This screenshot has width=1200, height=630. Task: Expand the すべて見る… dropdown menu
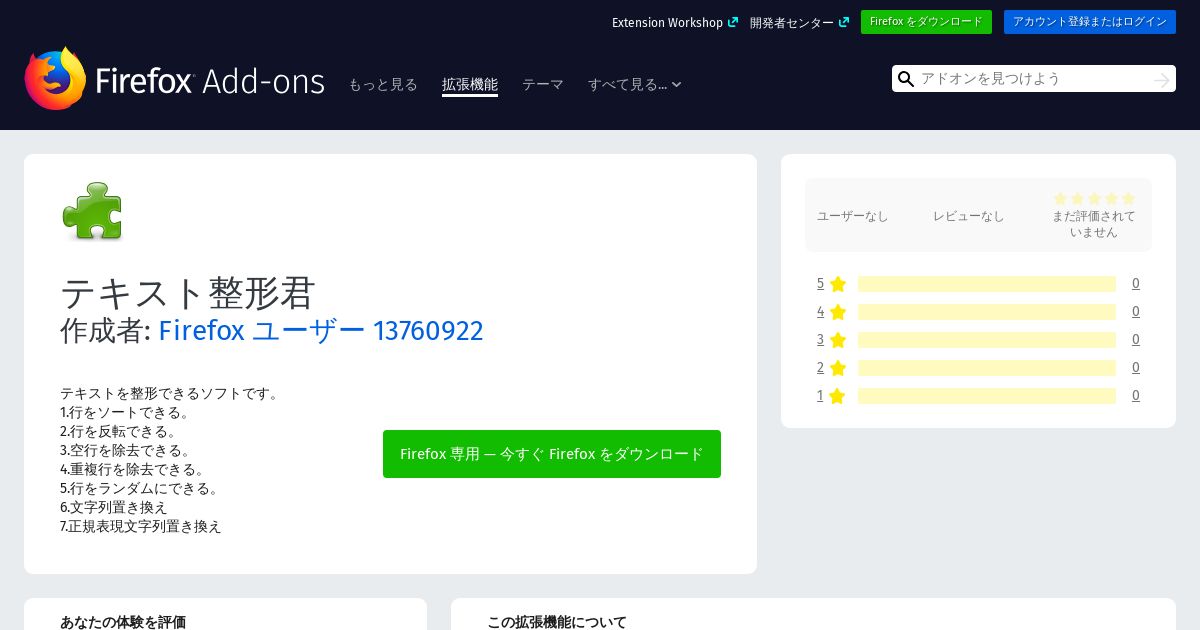(x=635, y=85)
